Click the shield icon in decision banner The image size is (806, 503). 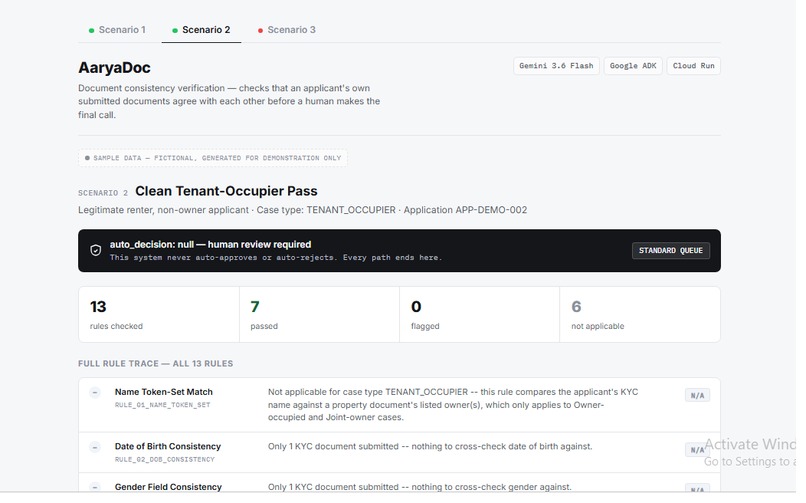[x=96, y=251]
